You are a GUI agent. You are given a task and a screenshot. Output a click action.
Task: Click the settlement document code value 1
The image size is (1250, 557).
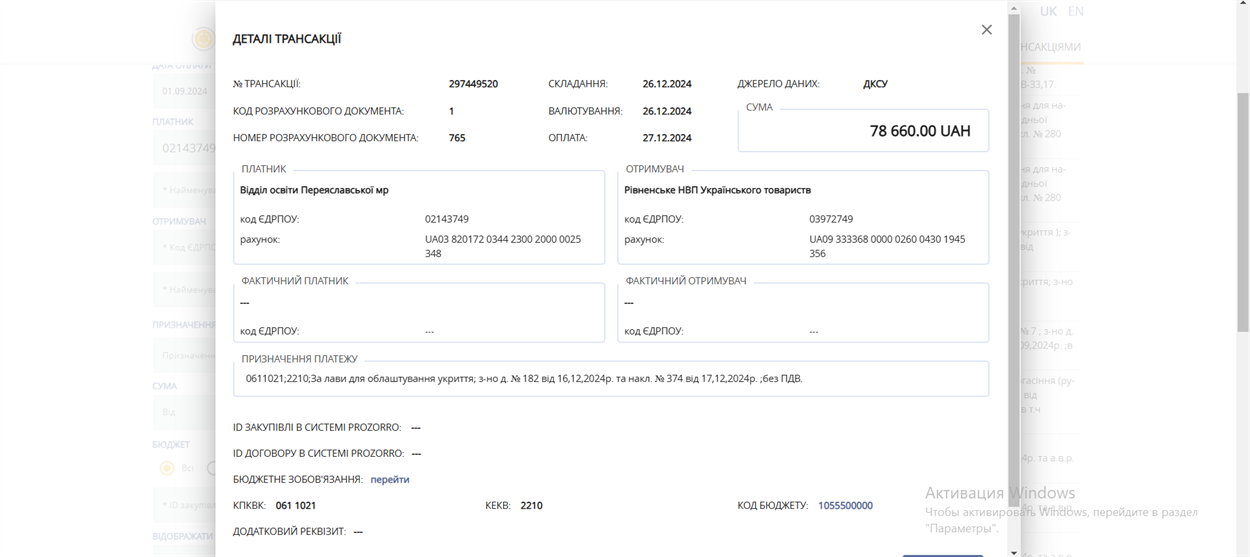451,111
